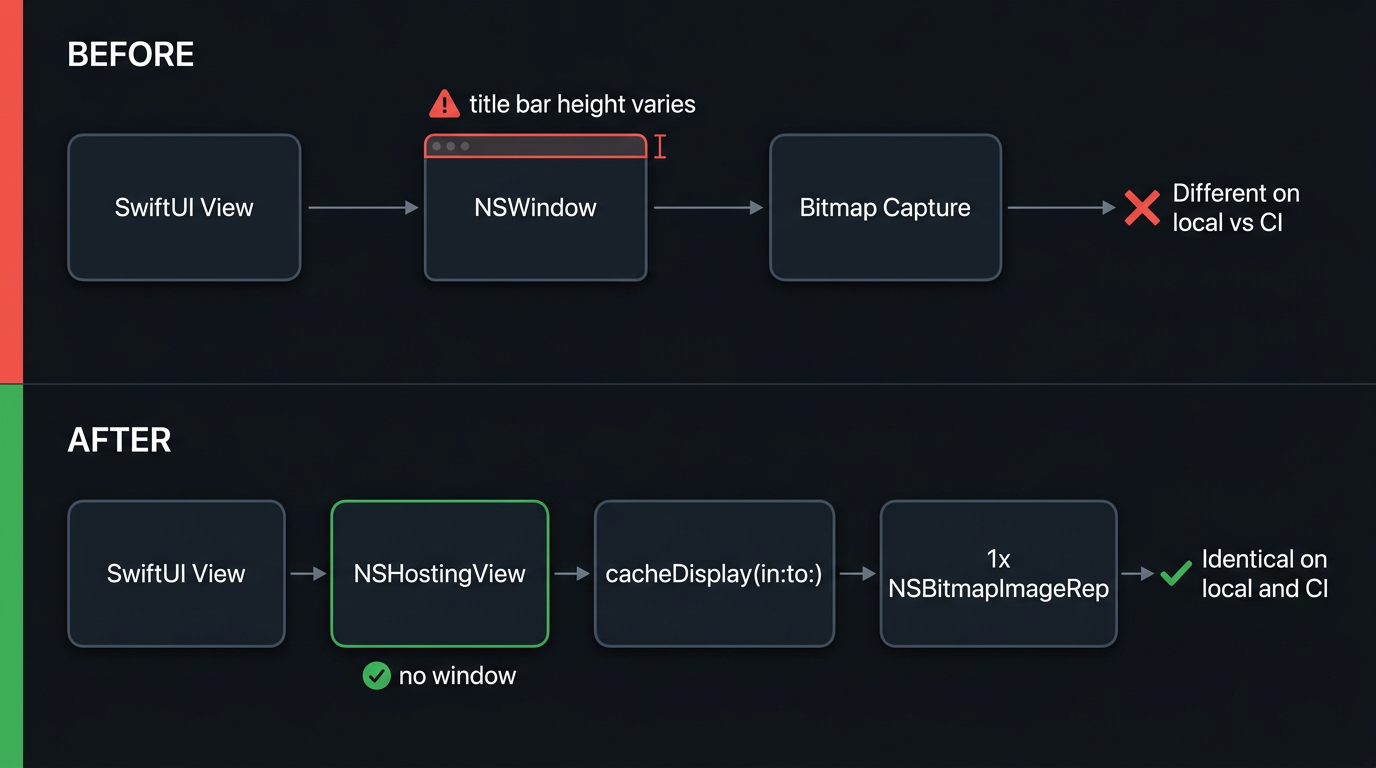Click the AFTER section heading

119,440
